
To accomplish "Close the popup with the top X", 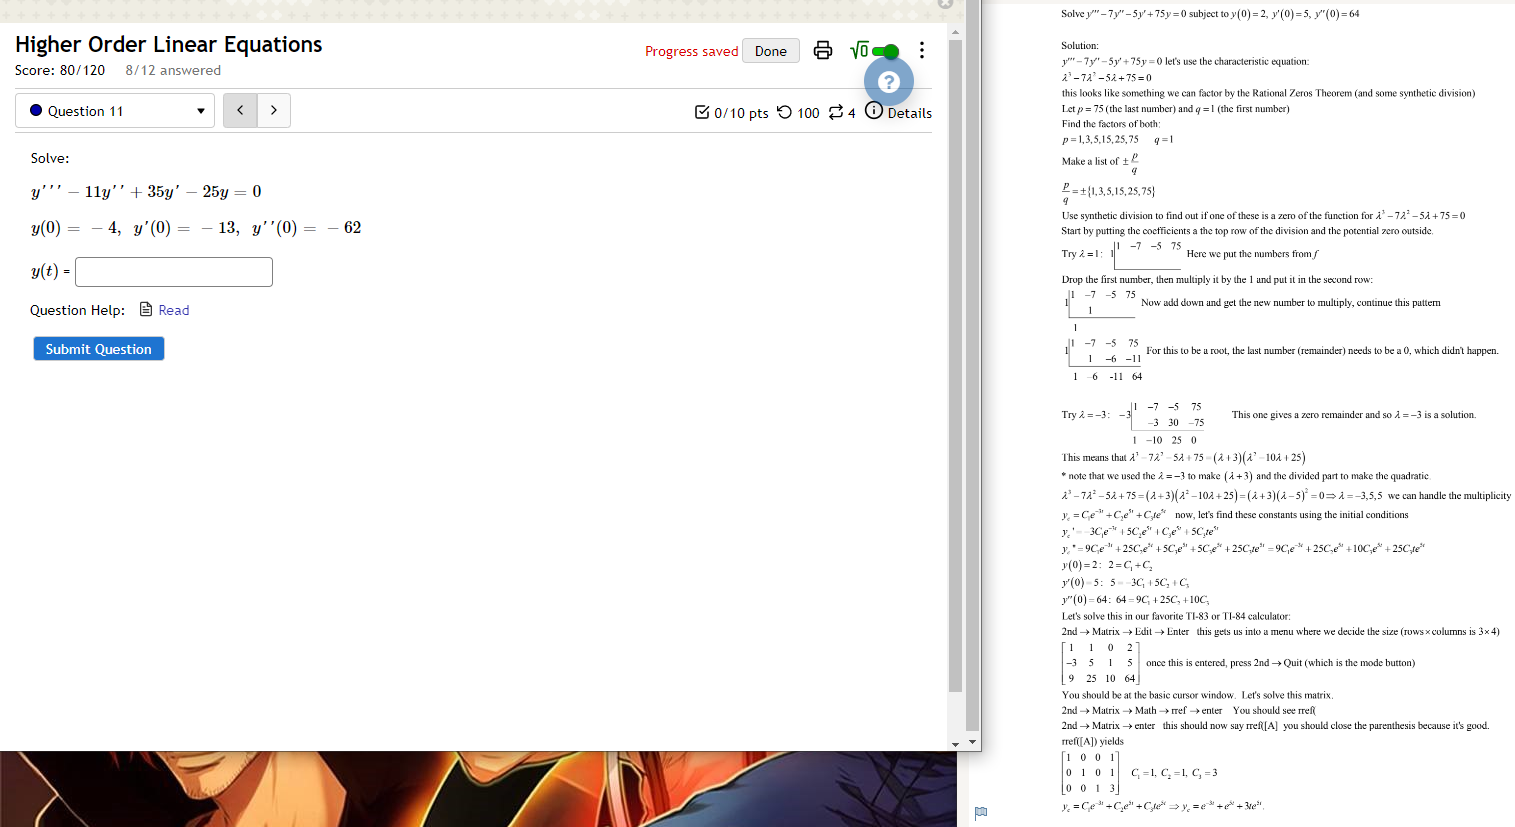I will pyautogui.click(x=945, y=3).
